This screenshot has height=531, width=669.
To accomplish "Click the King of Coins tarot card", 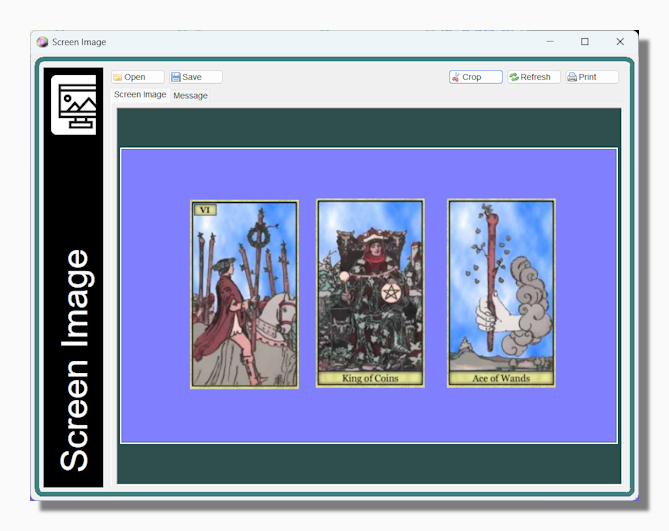I will 370,293.
